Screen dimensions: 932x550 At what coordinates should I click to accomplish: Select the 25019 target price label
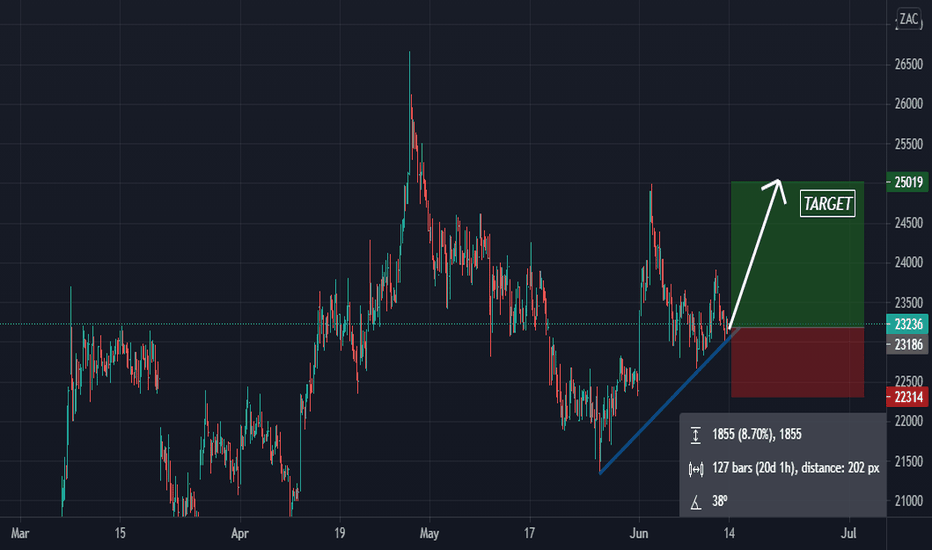pos(907,182)
